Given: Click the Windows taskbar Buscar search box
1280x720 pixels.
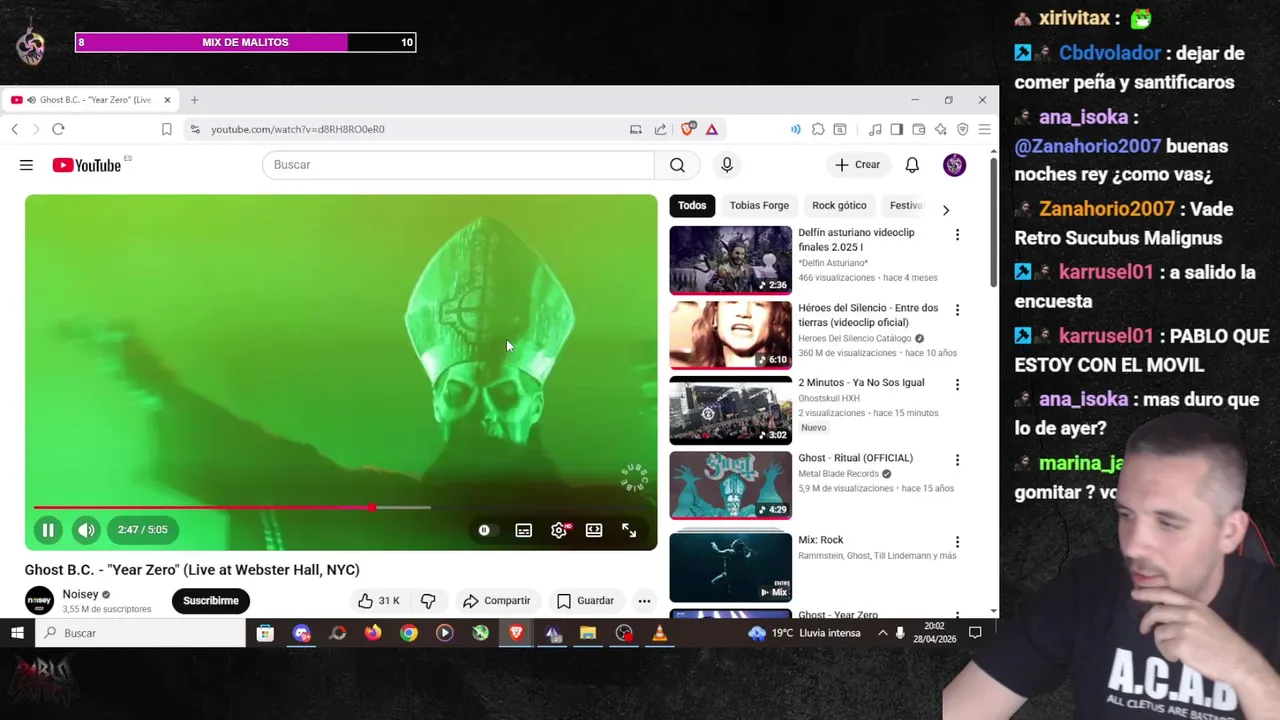Looking at the screenshot, I should 141,633.
